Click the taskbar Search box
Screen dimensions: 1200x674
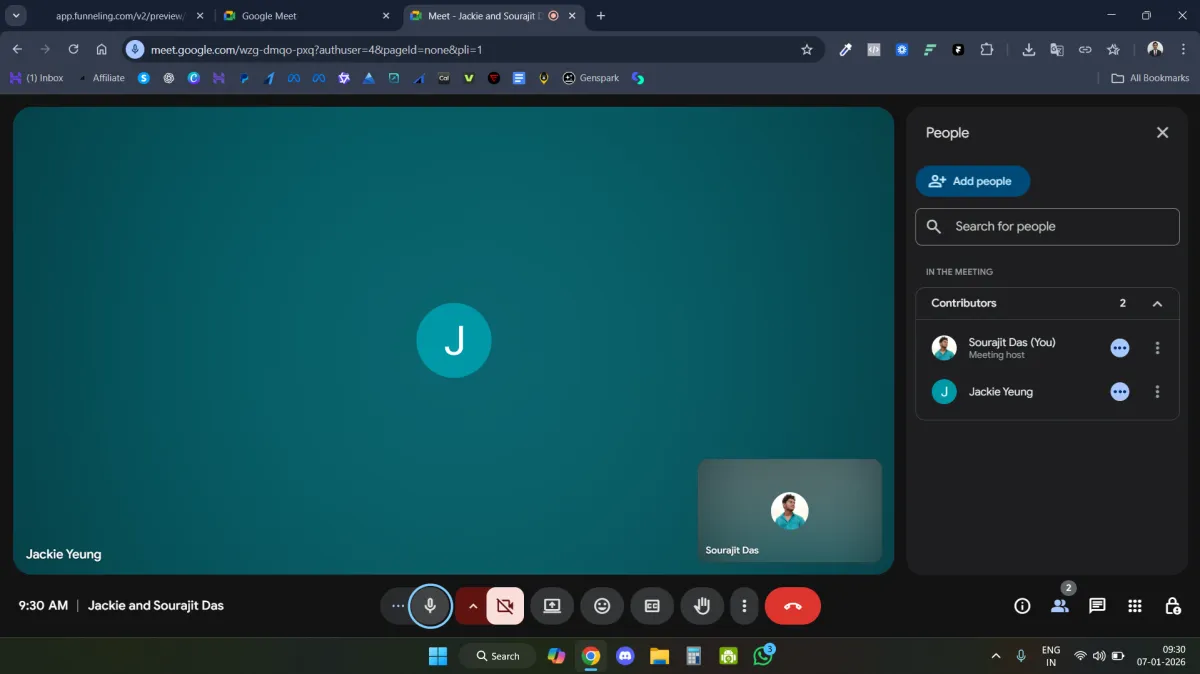[x=498, y=656]
